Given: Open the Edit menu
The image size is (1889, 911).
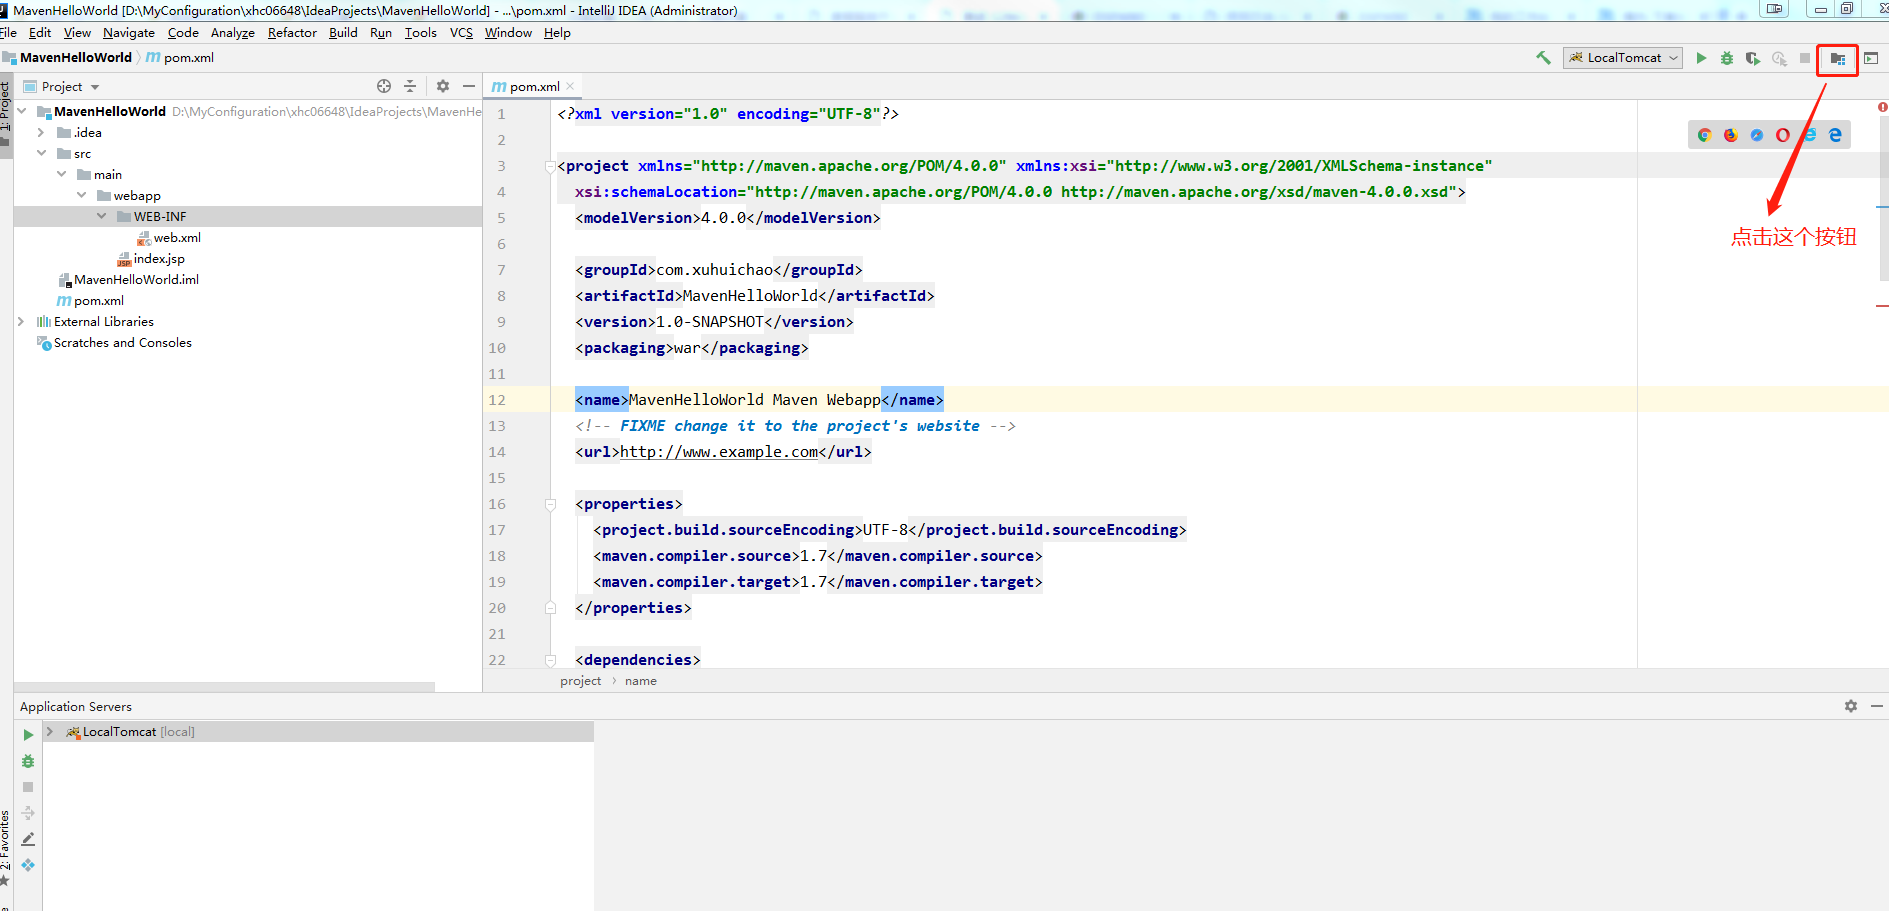Looking at the screenshot, I should click(x=40, y=33).
